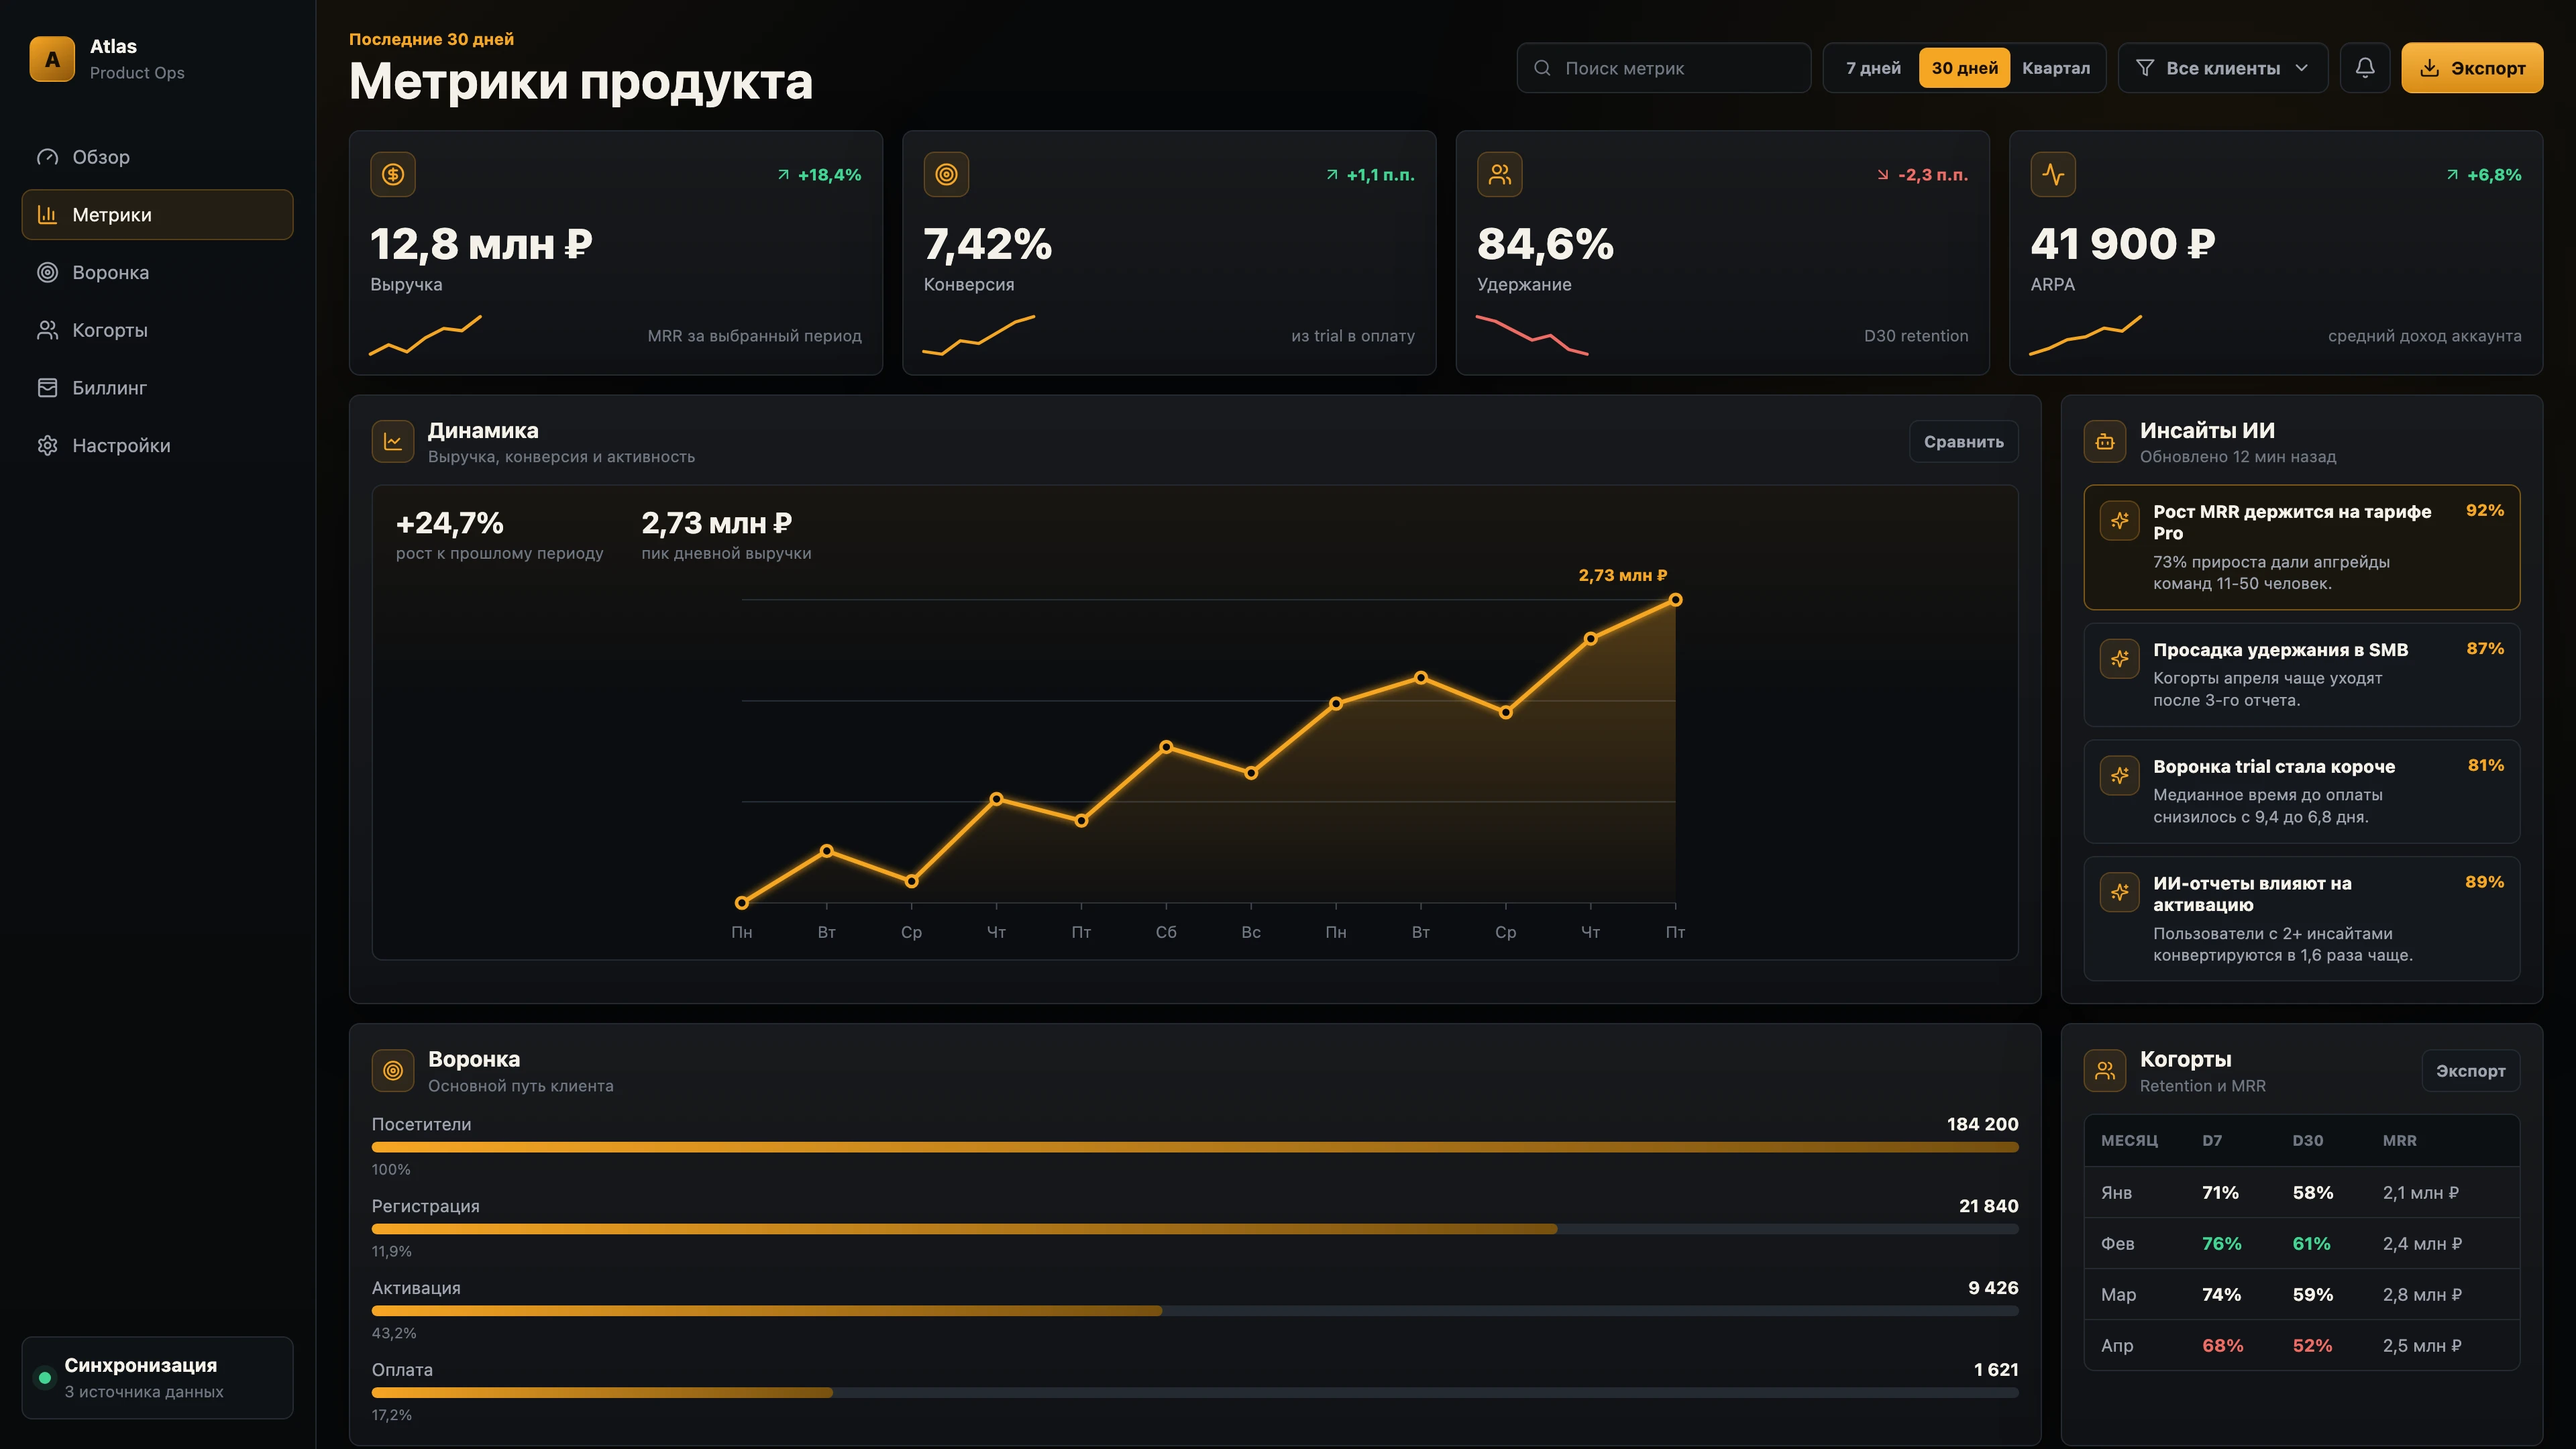Open the Метрики sidebar item
Screen dimensions: 2576x1449
157,214
